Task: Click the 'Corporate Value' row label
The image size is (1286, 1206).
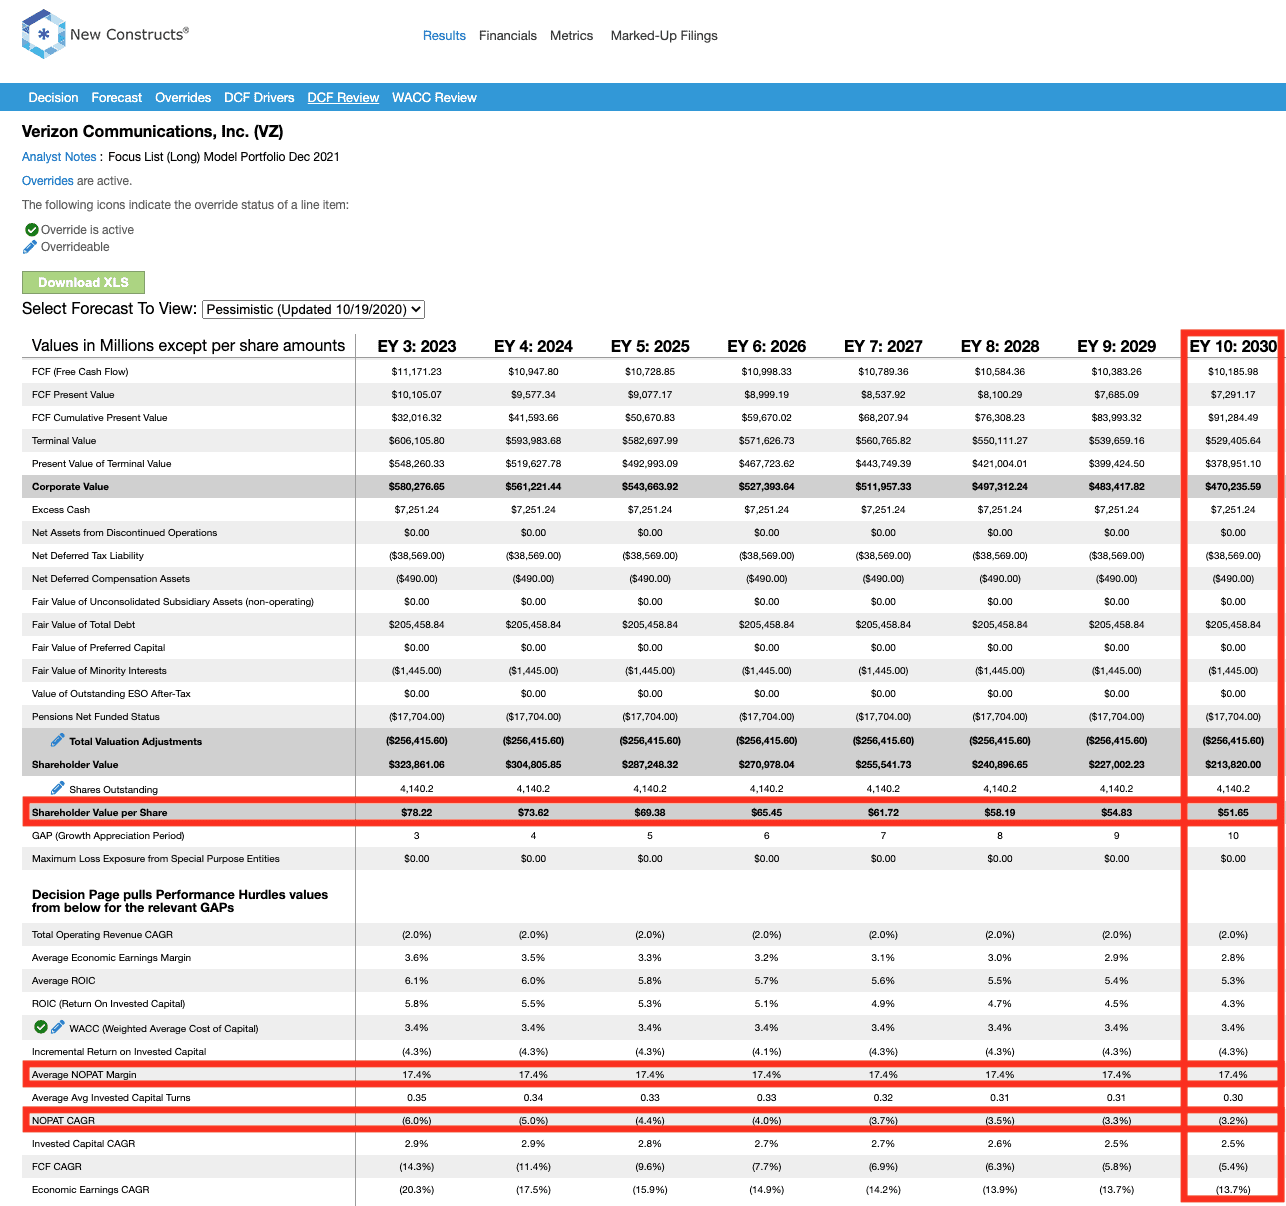Action: [70, 486]
